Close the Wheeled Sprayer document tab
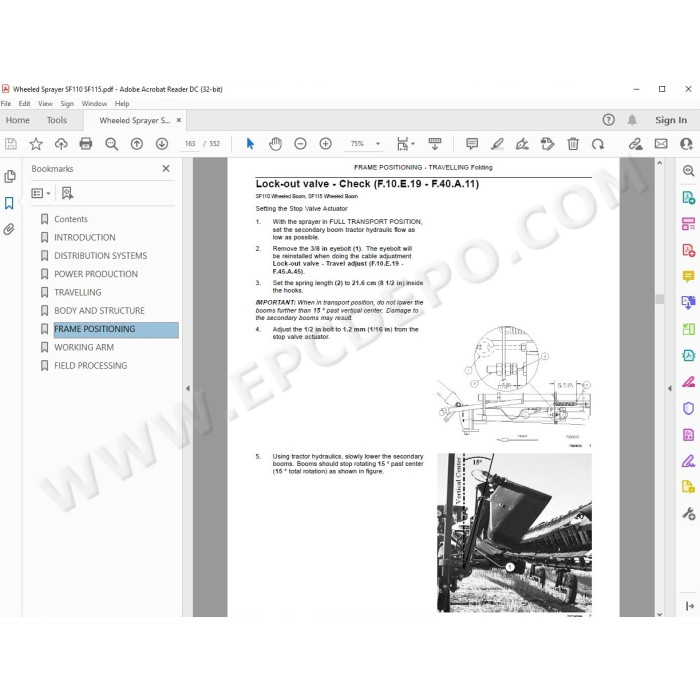This screenshot has height=700, width=700. click(179, 120)
